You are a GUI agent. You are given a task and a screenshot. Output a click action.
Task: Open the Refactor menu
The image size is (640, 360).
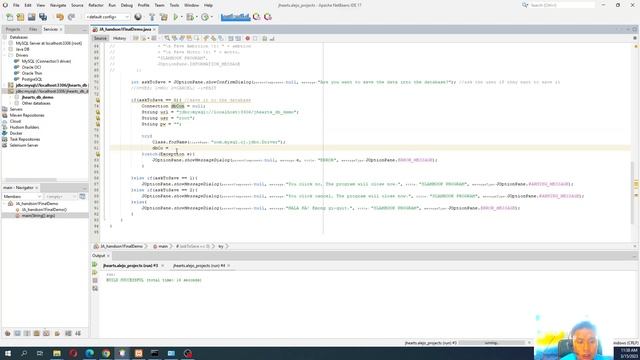coord(96,5)
